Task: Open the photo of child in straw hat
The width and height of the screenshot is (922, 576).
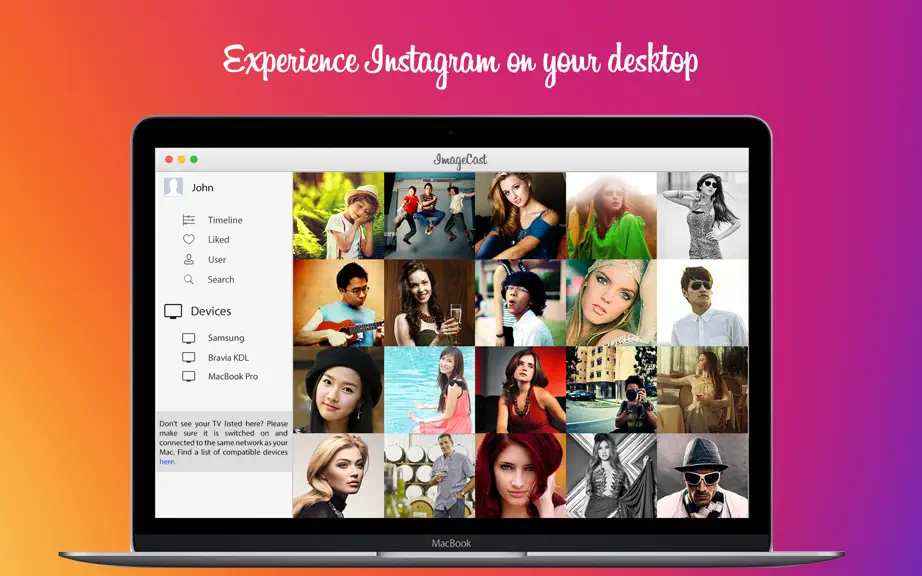Action: [x=339, y=215]
